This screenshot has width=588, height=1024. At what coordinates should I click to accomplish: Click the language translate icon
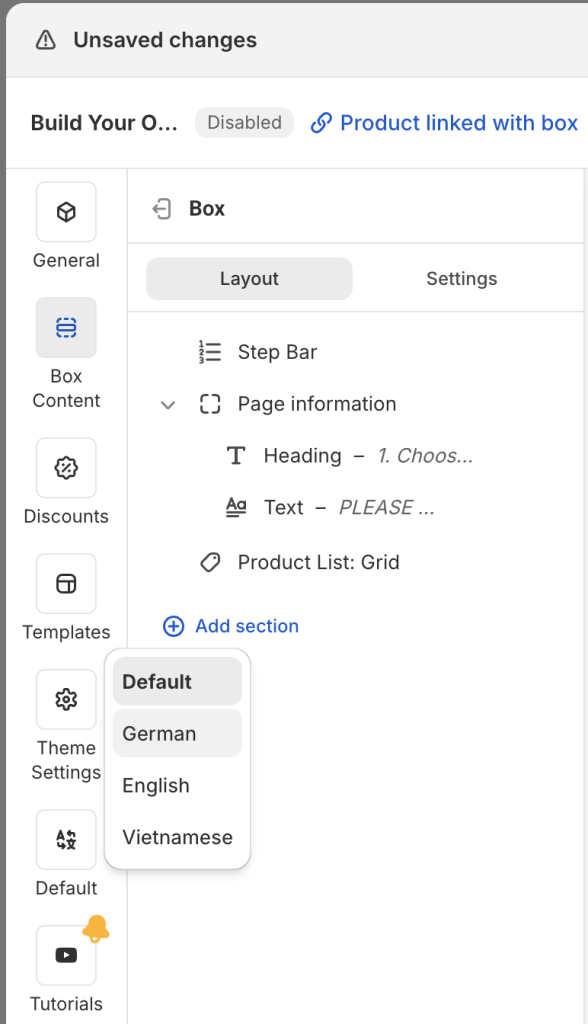[66, 840]
